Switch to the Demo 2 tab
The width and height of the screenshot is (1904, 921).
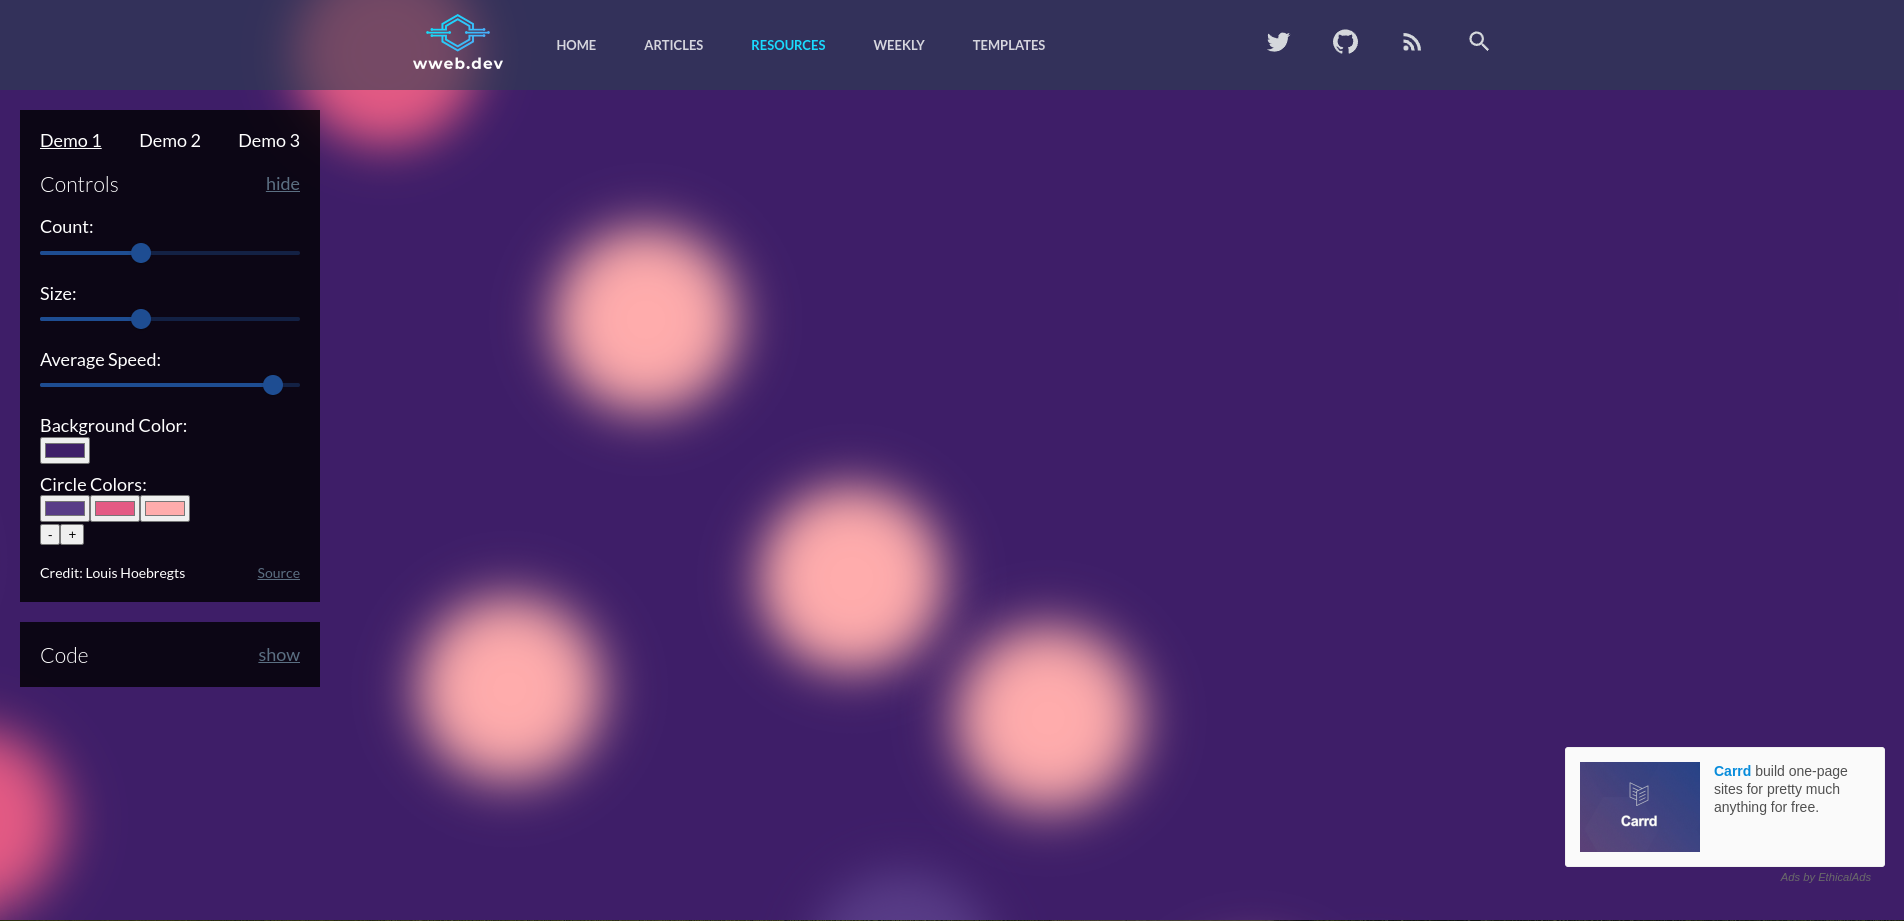click(170, 141)
